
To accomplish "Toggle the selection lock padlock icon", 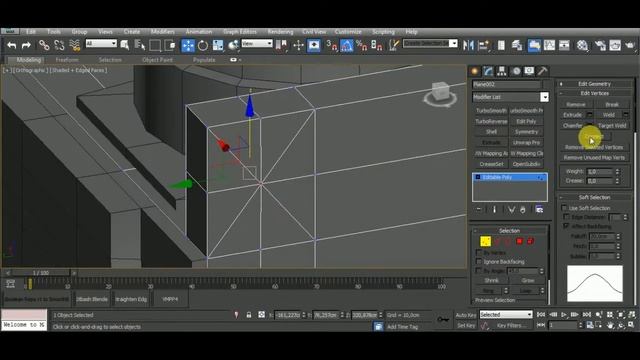I will click(x=249, y=315).
